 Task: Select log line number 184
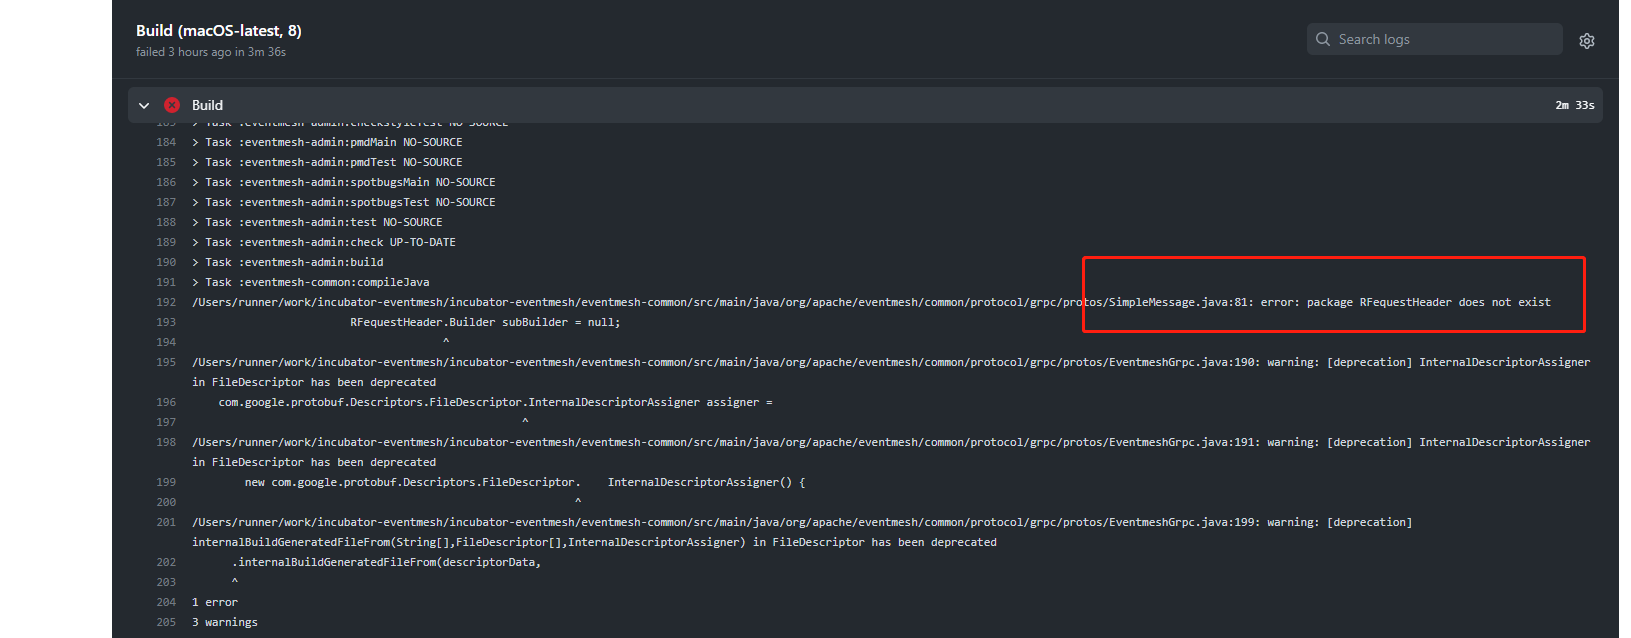[166, 142]
